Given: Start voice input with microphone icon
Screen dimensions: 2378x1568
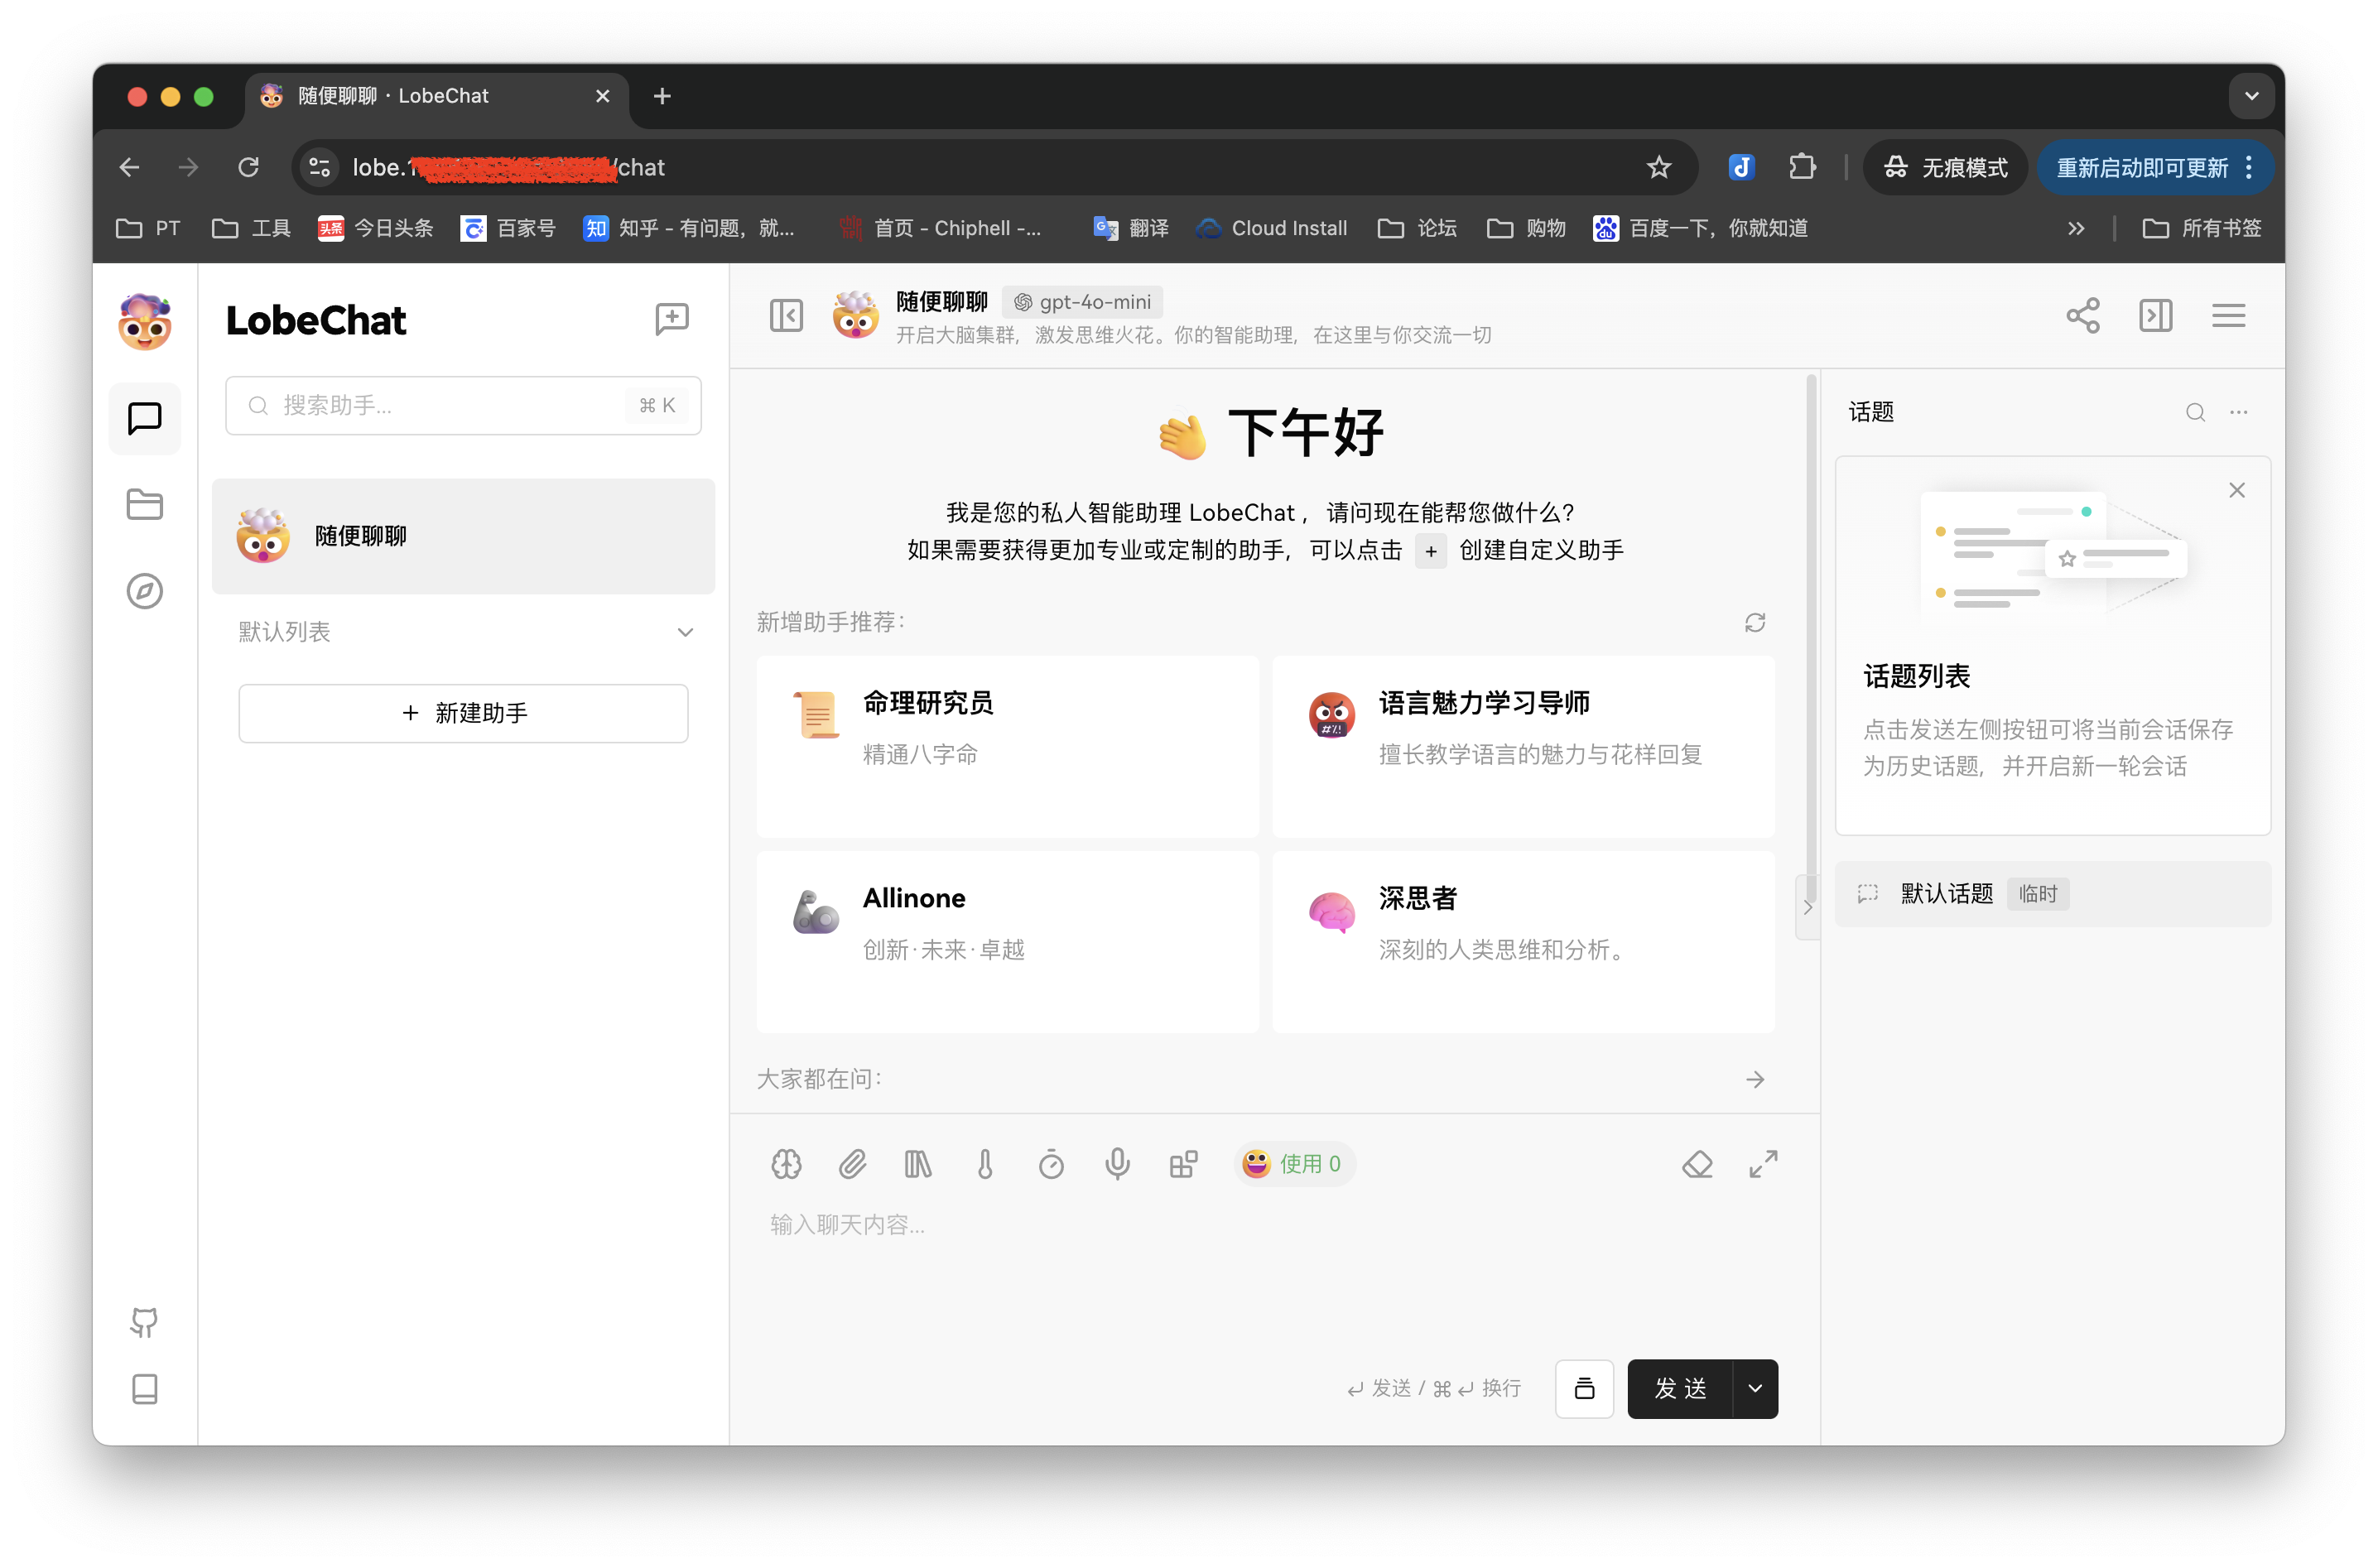Looking at the screenshot, I should (x=1117, y=1164).
